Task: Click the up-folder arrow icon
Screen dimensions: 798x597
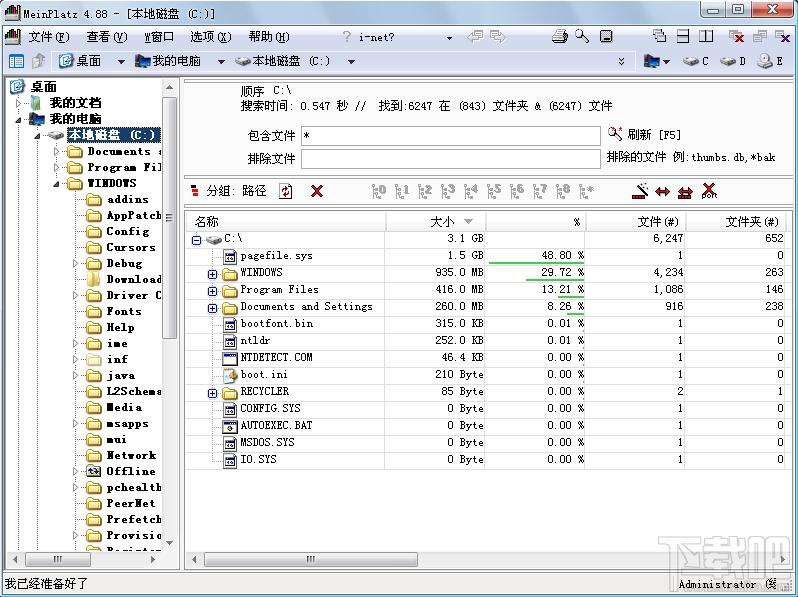Action: [39, 61]
